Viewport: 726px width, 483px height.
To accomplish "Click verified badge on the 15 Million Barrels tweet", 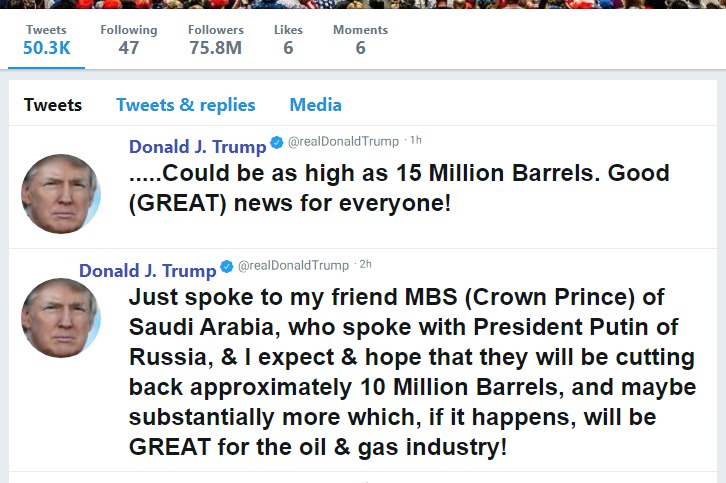I will pos(277,146).
